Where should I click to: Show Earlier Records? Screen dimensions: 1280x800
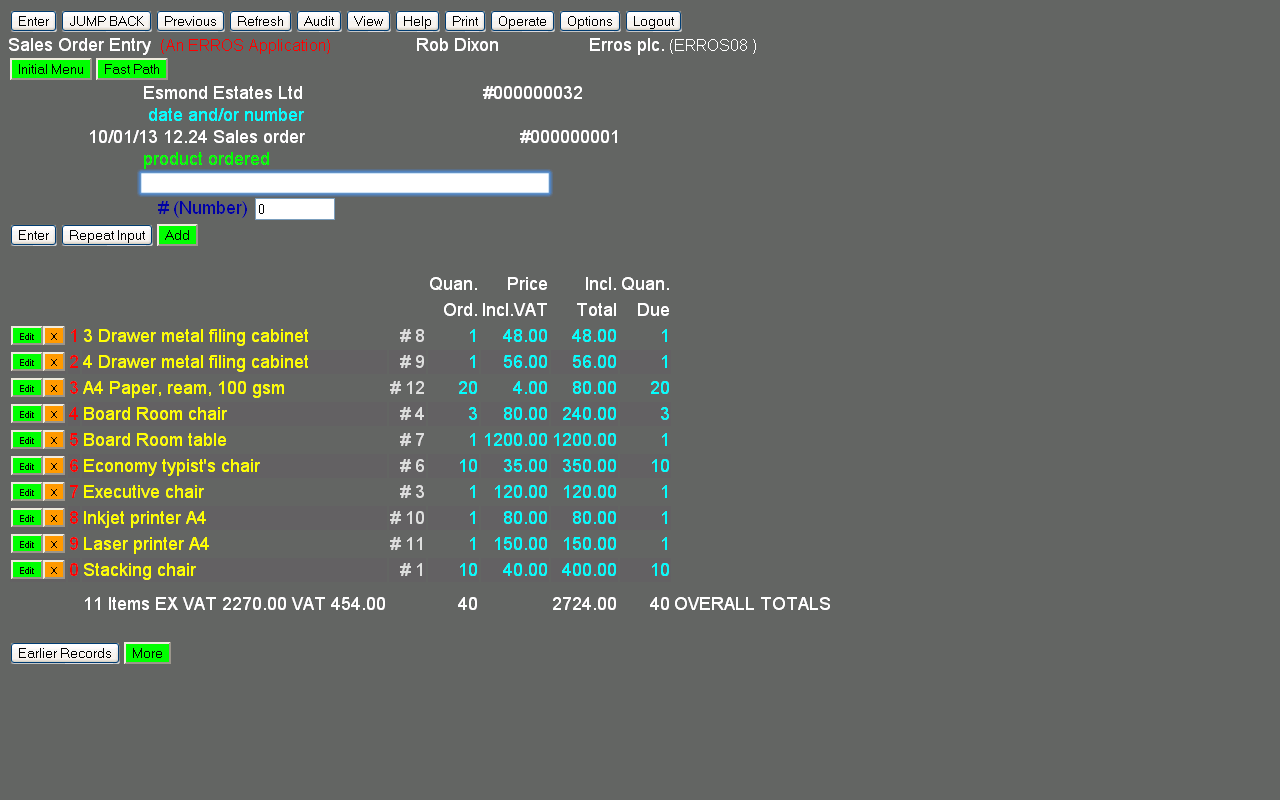click(65, 653)
